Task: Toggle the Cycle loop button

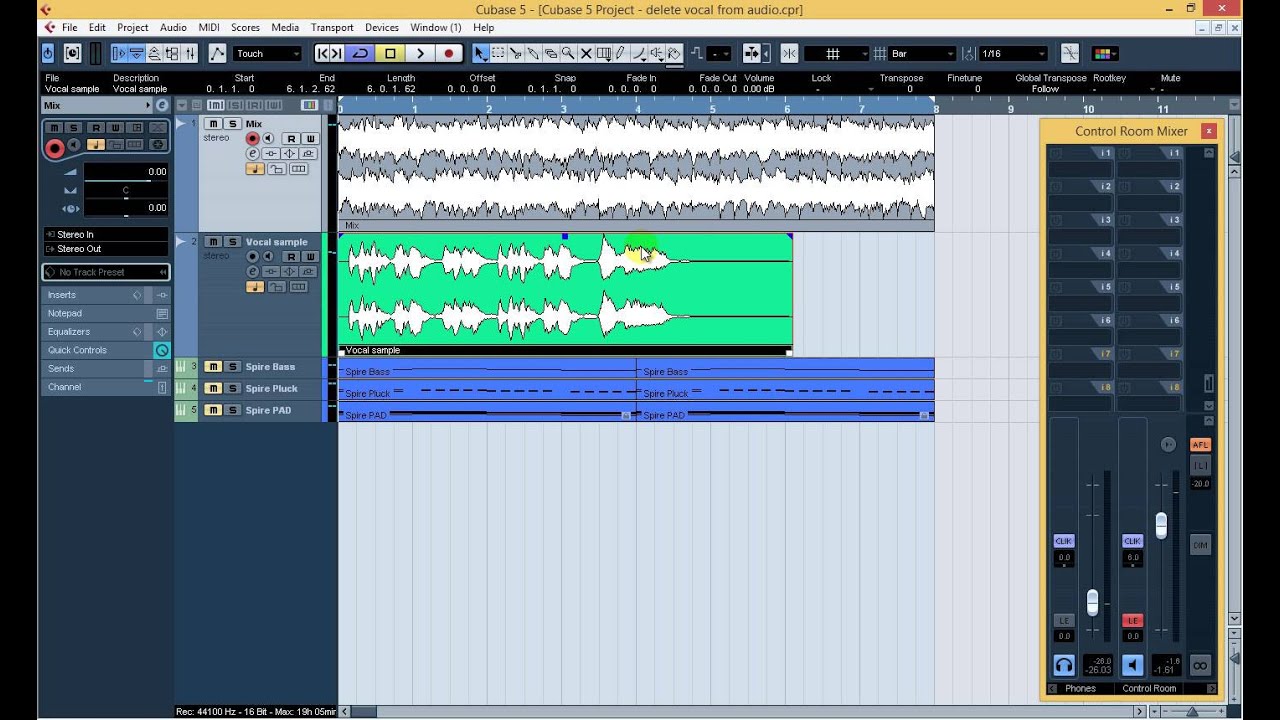Action: (360, 53)
